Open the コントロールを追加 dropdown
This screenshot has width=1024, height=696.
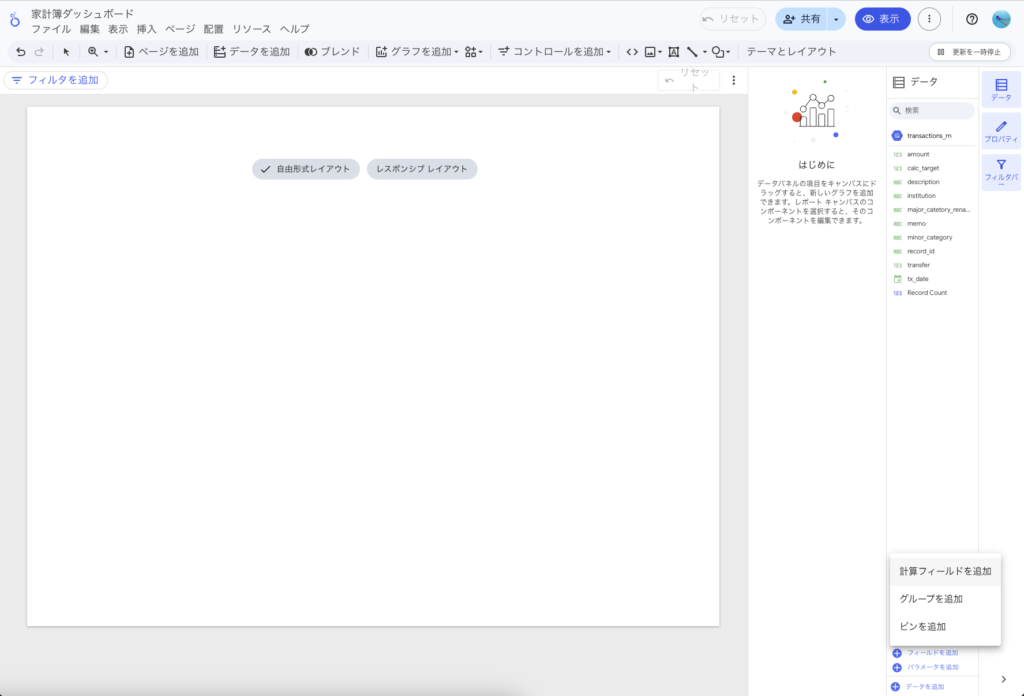point(554,52)
